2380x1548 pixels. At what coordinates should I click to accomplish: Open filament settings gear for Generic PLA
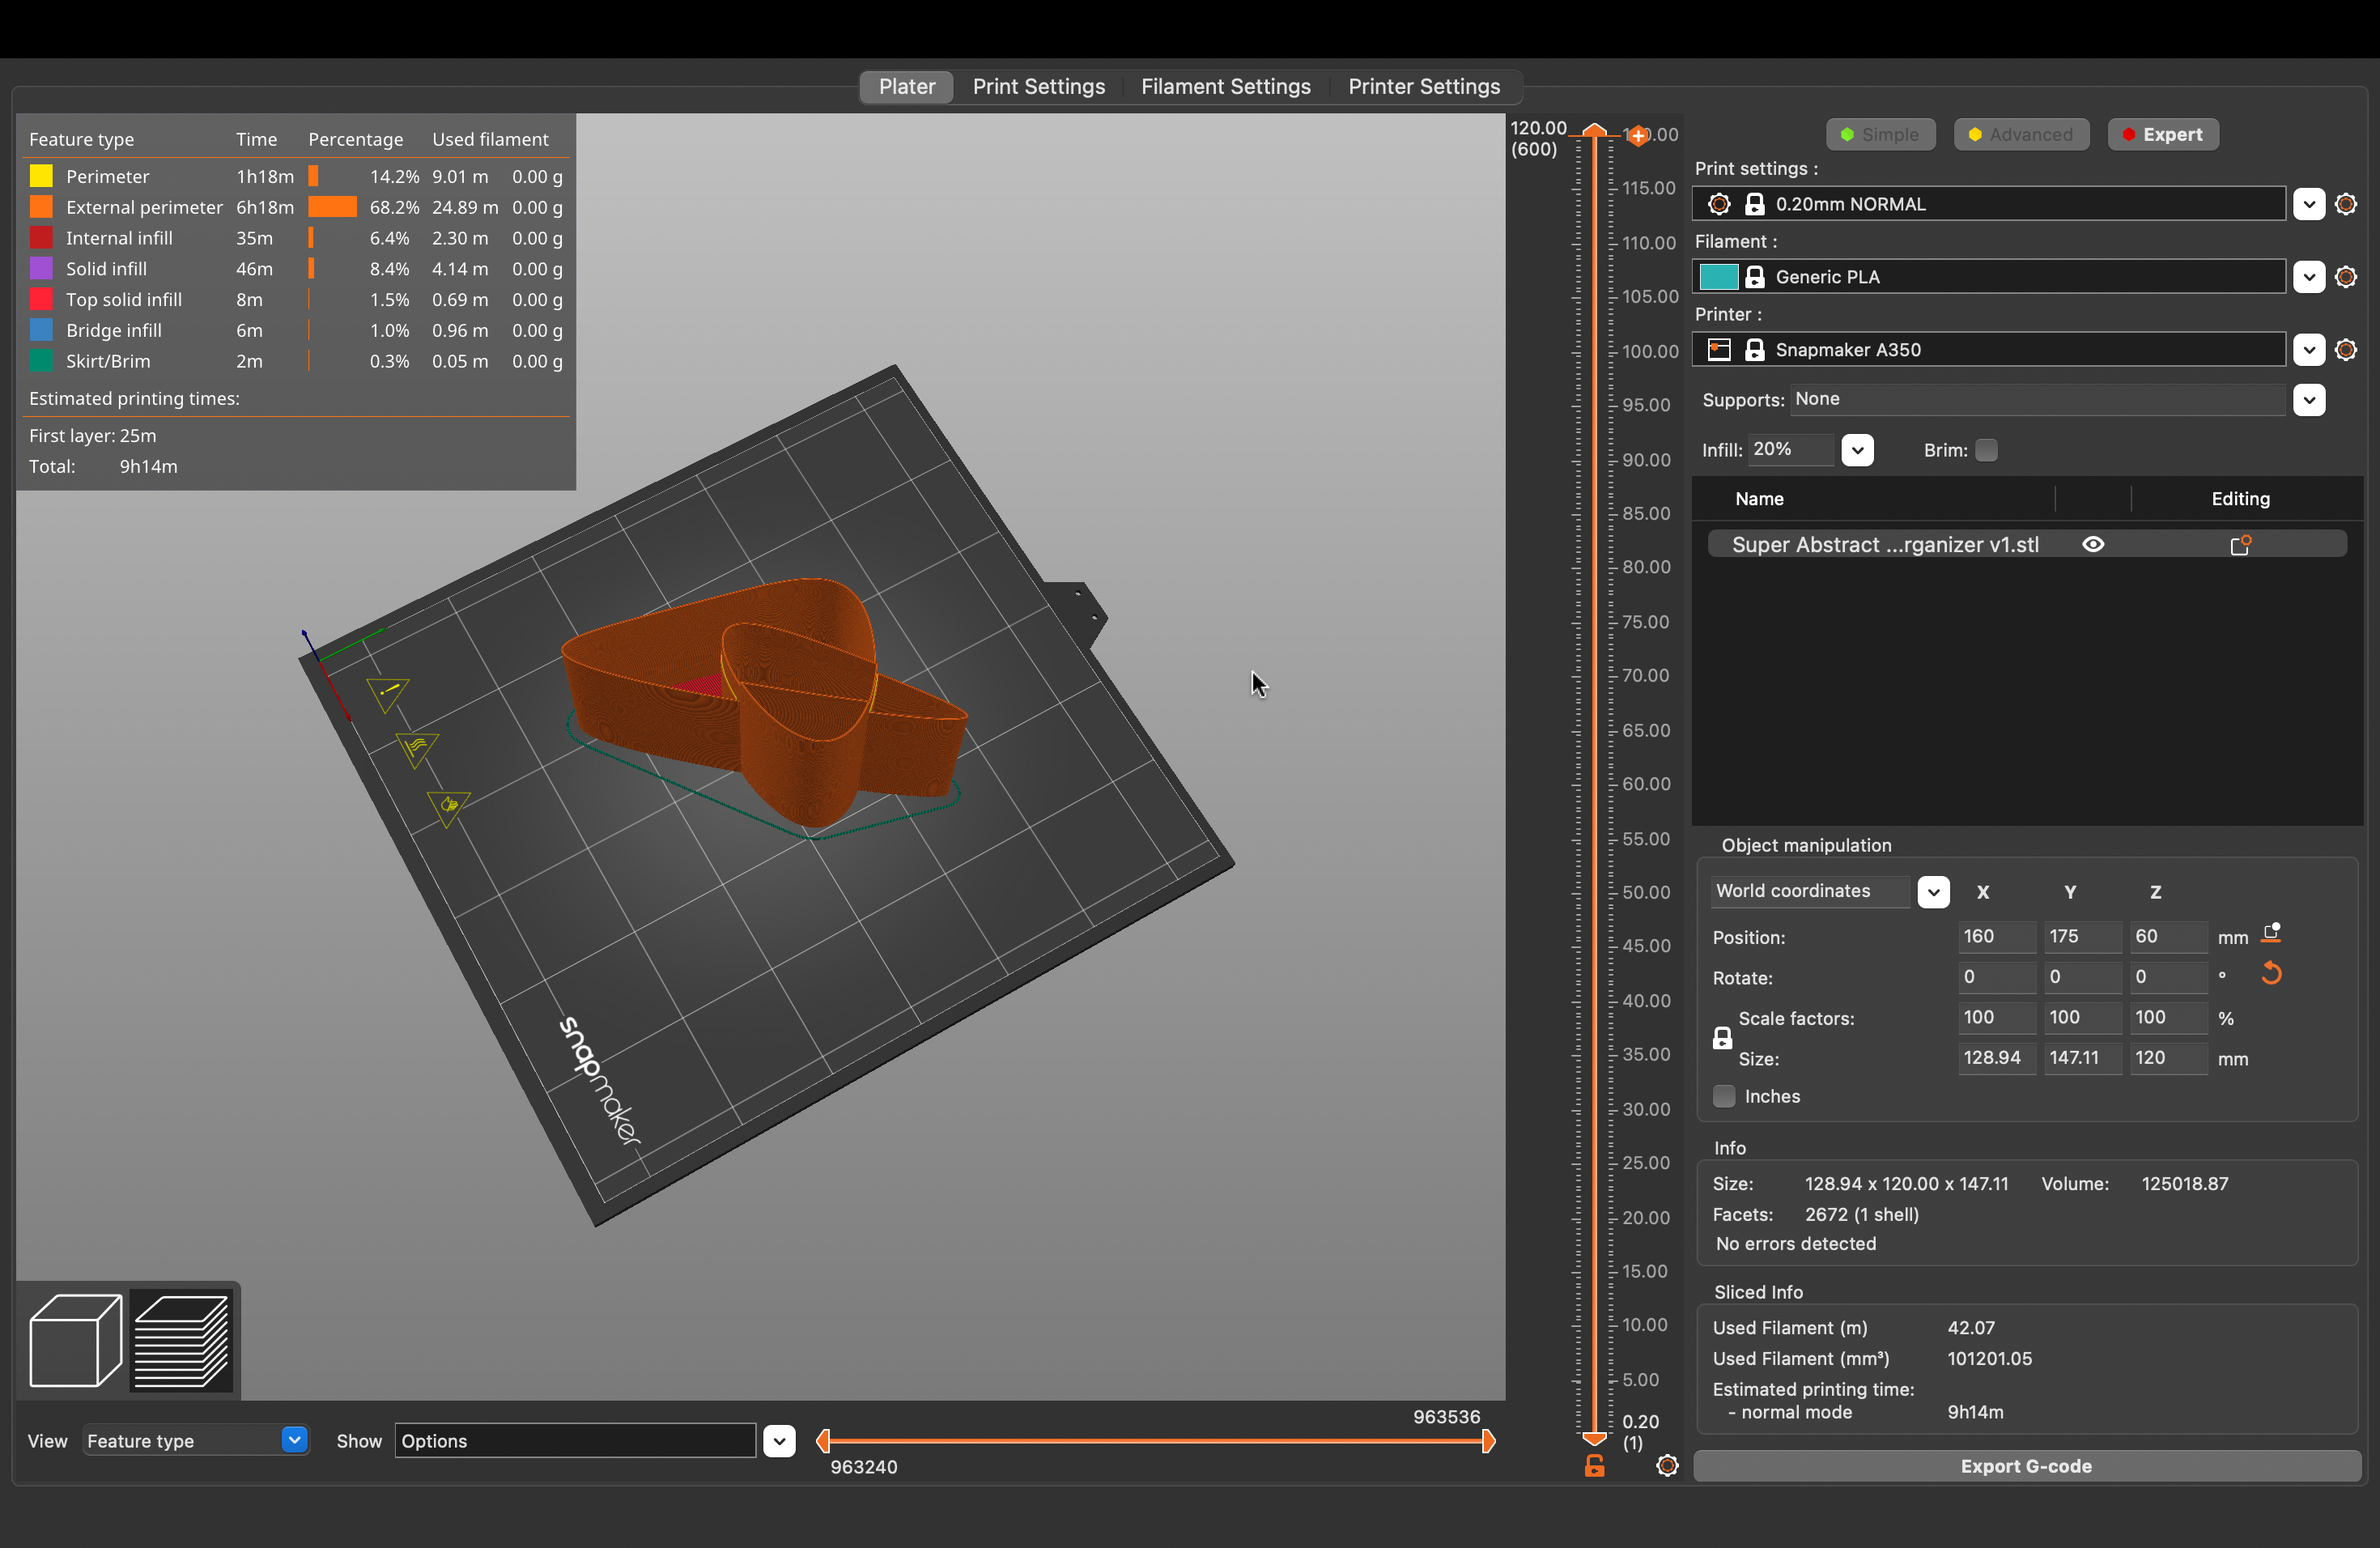coord(2345,277)
